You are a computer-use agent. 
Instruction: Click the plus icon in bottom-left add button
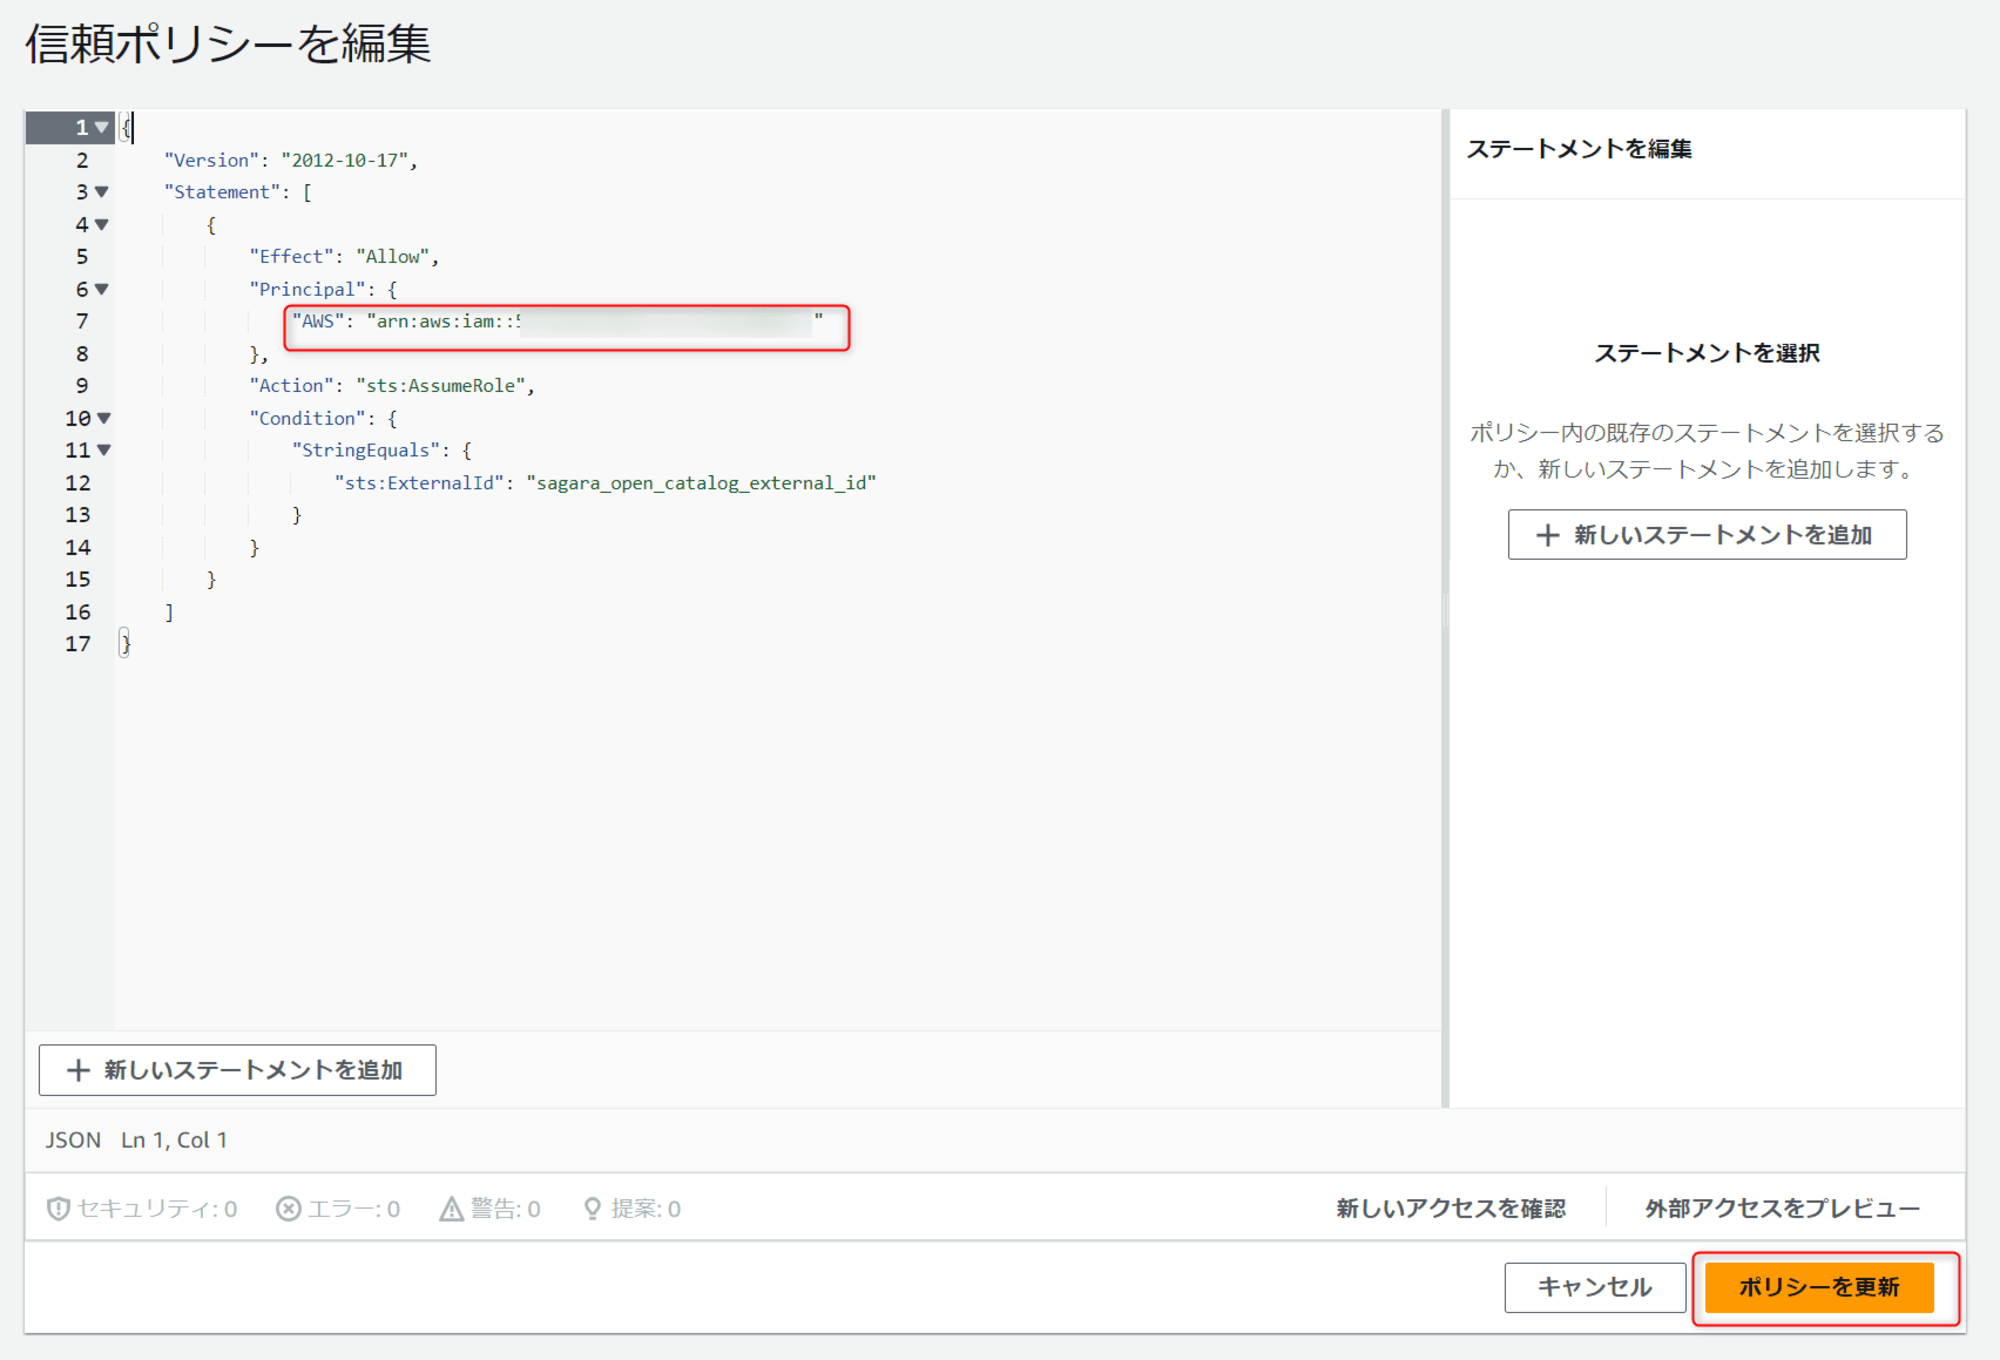point(78,1070)
